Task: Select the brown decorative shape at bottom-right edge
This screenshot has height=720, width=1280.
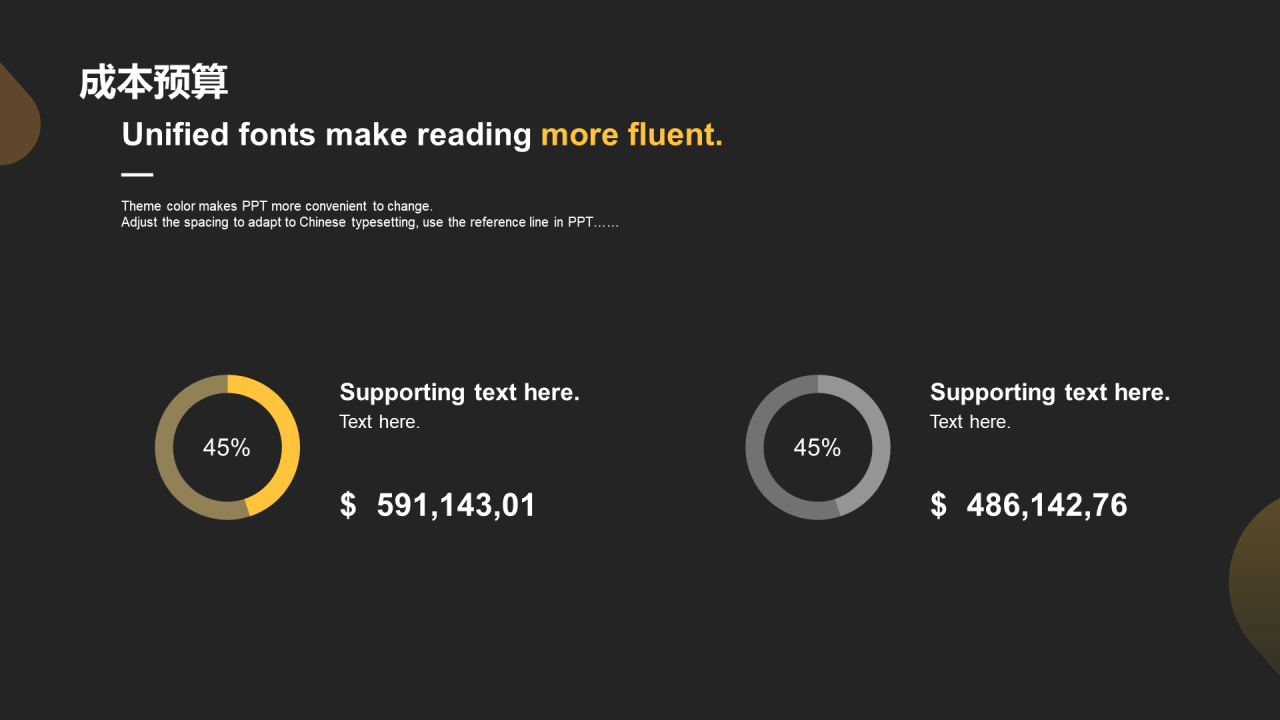Action: point(1256,586)
